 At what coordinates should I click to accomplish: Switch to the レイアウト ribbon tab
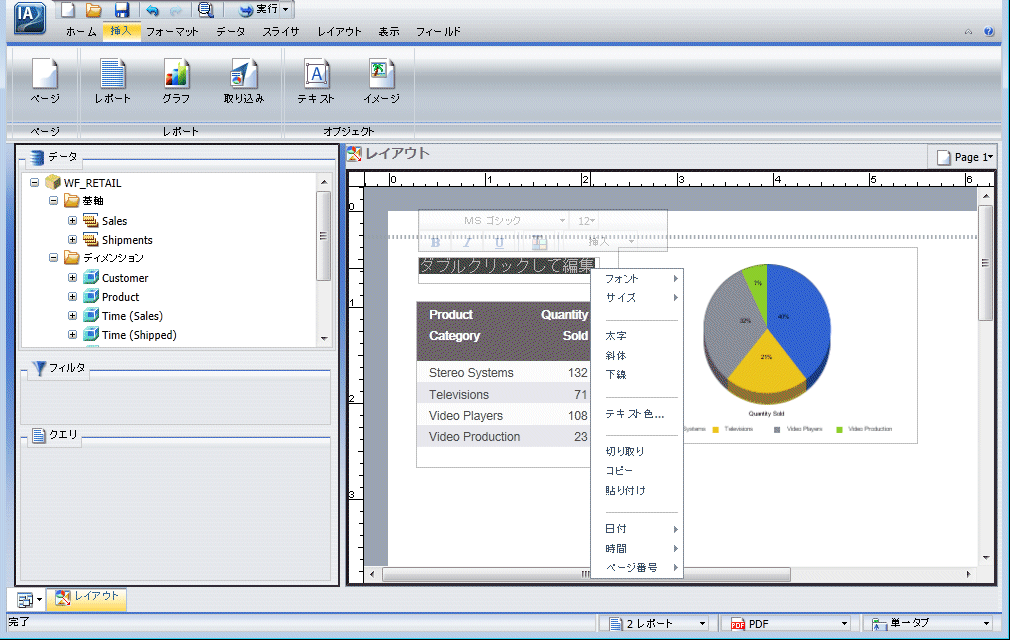pos(339,32)
